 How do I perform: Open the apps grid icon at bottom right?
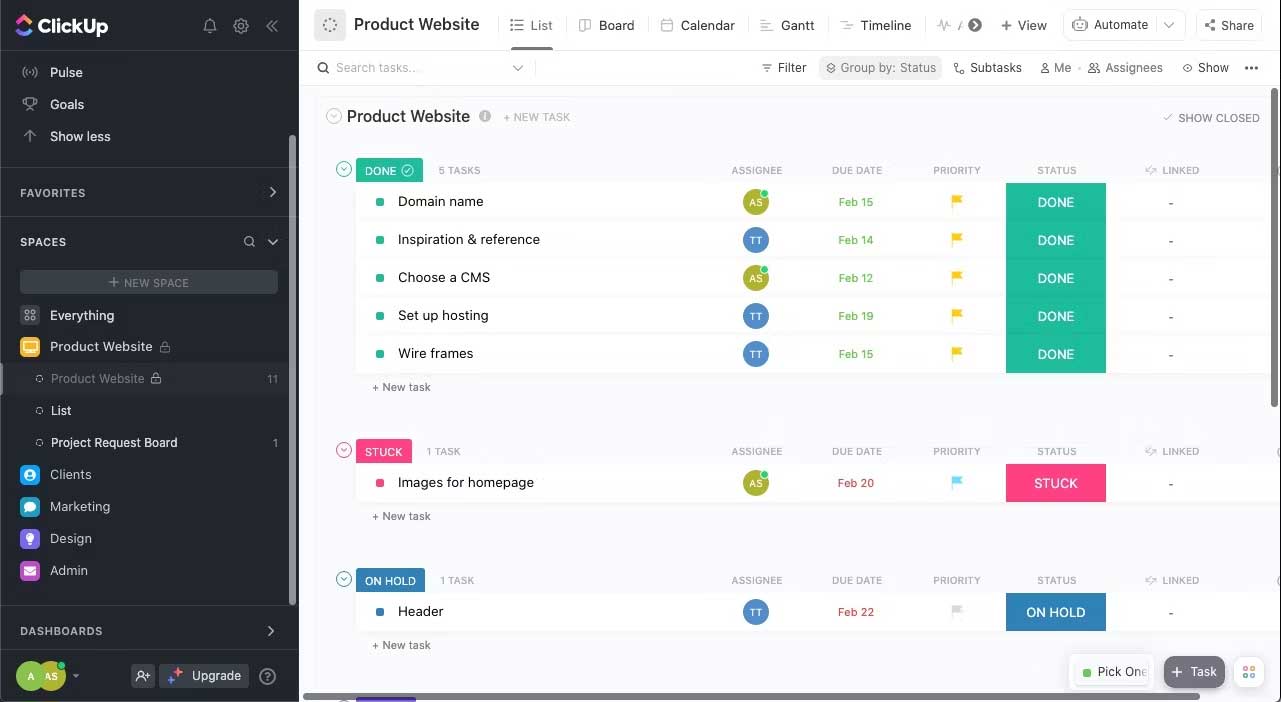(x=1248, y=671)
